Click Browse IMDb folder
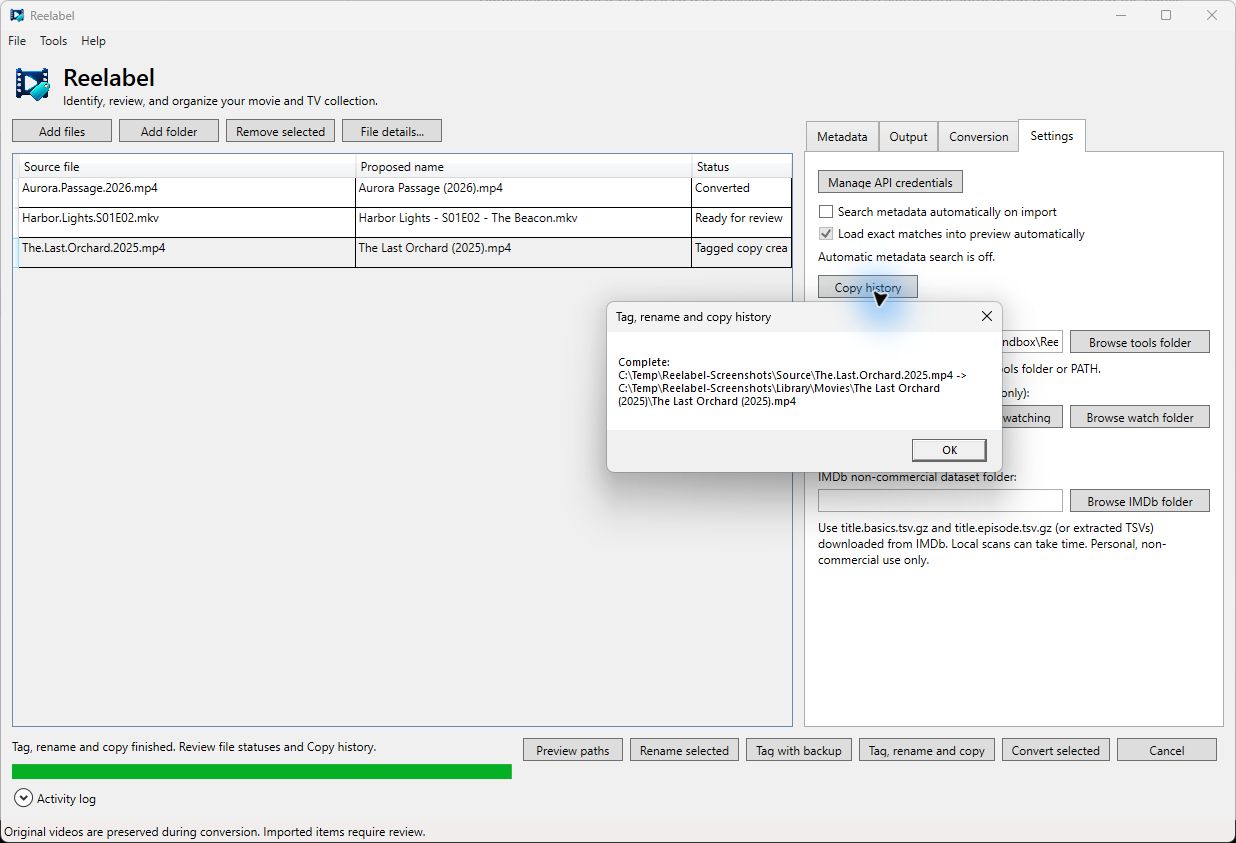The image size is (1236, 843). tap(1139, 500)
